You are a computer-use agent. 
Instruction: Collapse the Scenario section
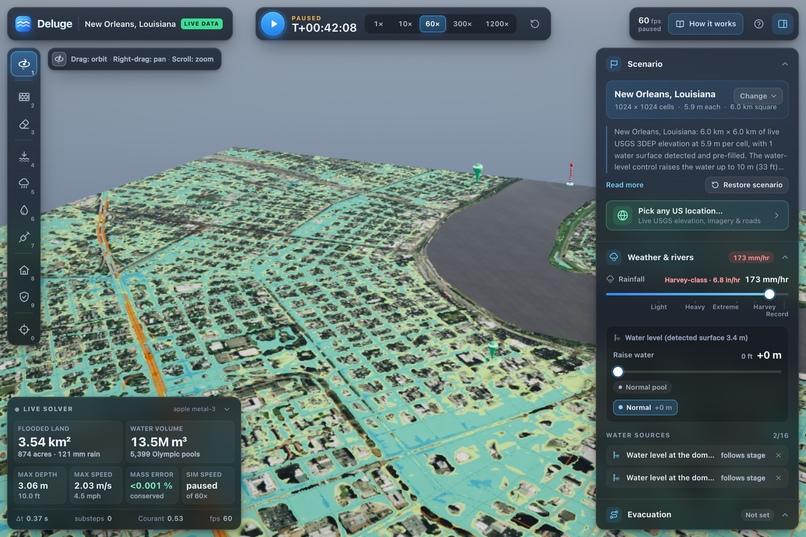784,64
